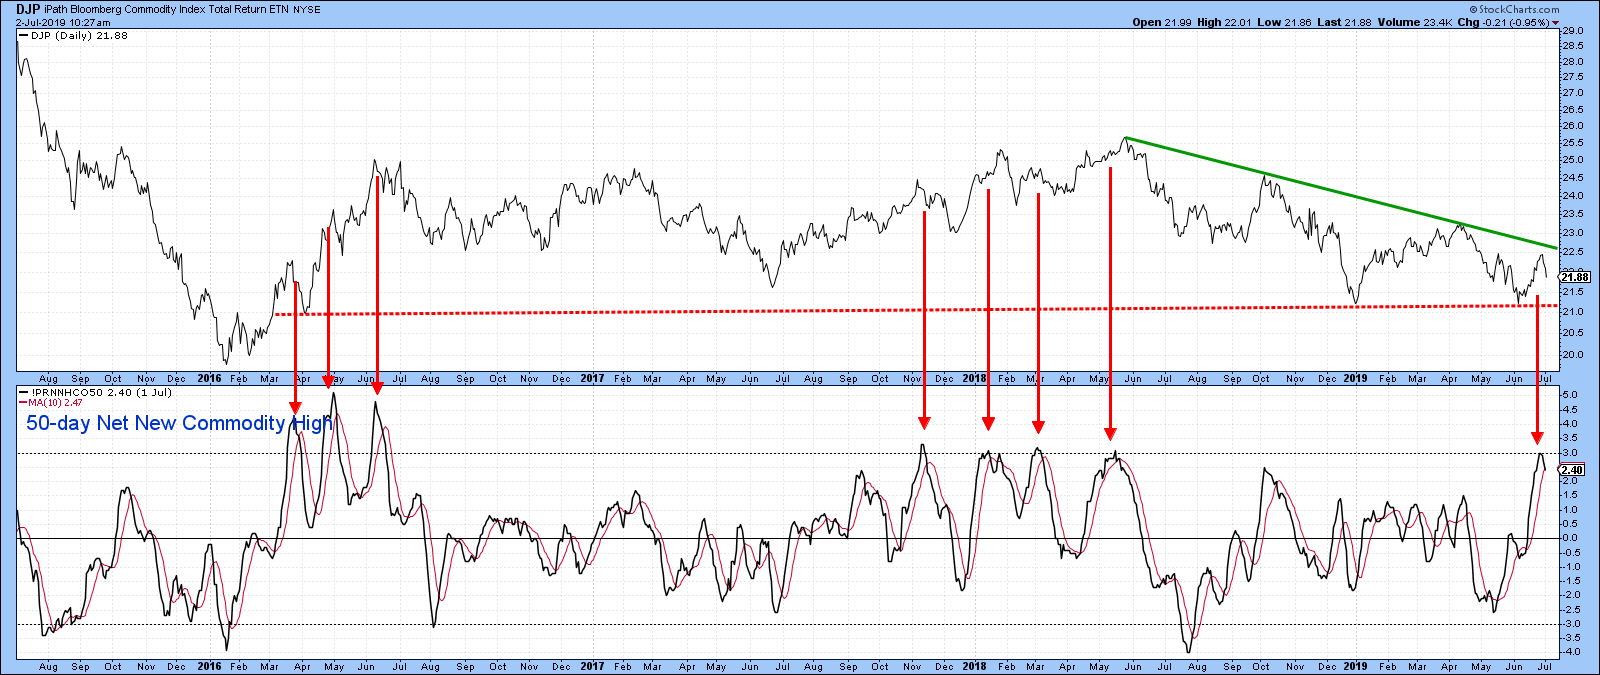Screen dimensions: 1600x675
Task: Click the -4.0 tick on indicator axis
Action: click(x=1570, y=652)
